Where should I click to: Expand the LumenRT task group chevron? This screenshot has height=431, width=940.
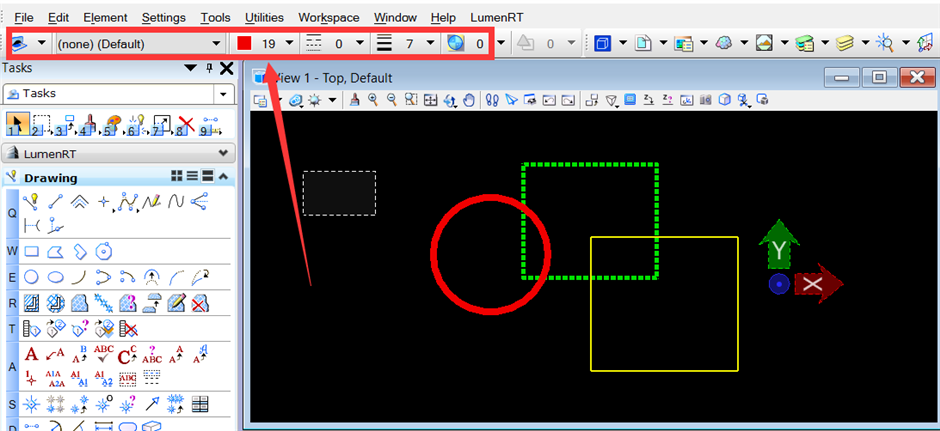[224, 153]
